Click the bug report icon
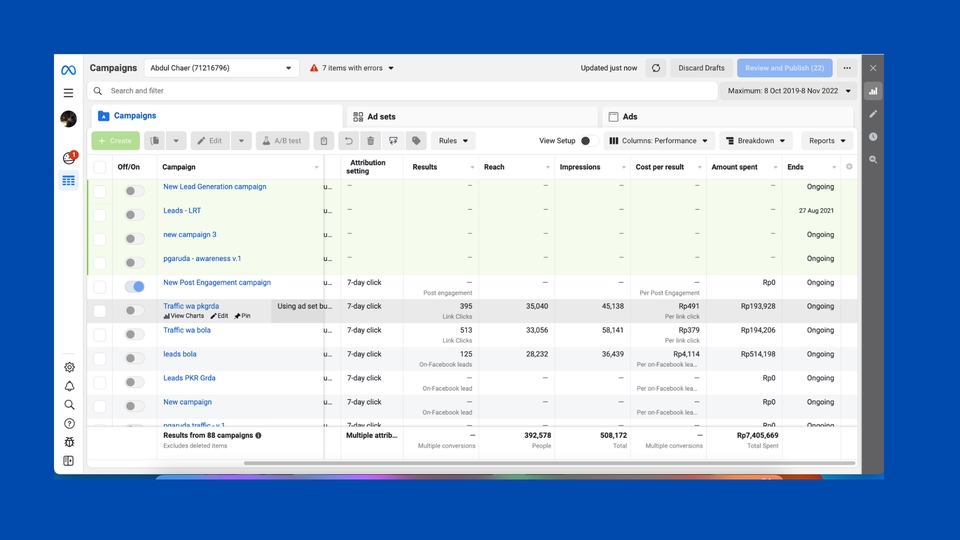The image size is (960, 540). point(69,442)
